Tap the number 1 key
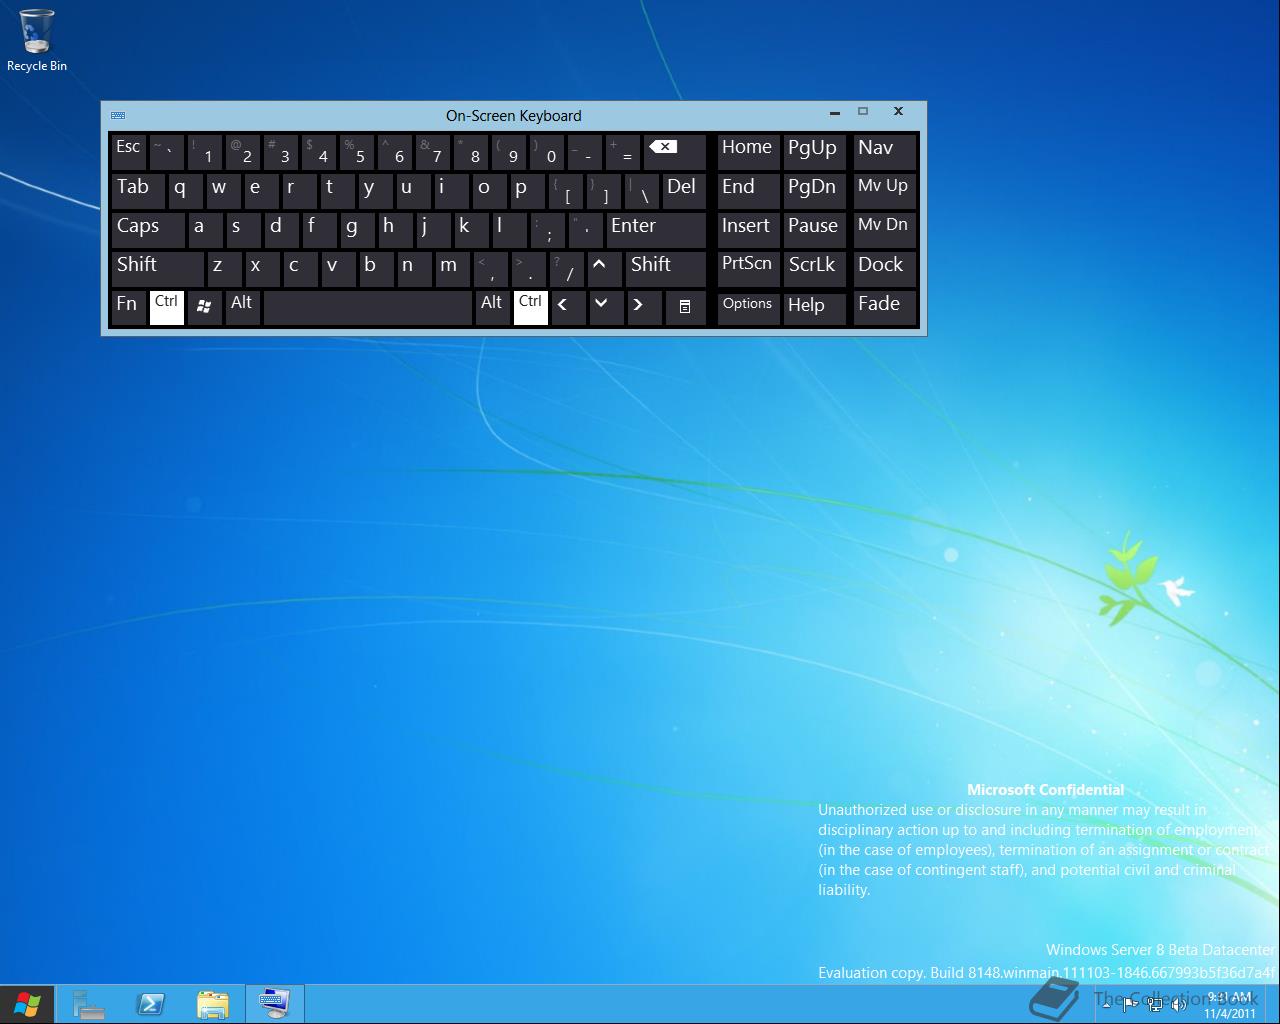1280x1024 pixels. 204,151
